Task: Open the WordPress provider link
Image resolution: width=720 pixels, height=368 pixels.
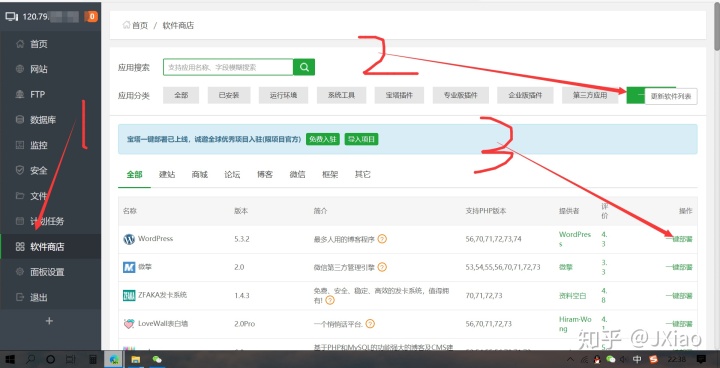Action: click(x=575, y=239)
